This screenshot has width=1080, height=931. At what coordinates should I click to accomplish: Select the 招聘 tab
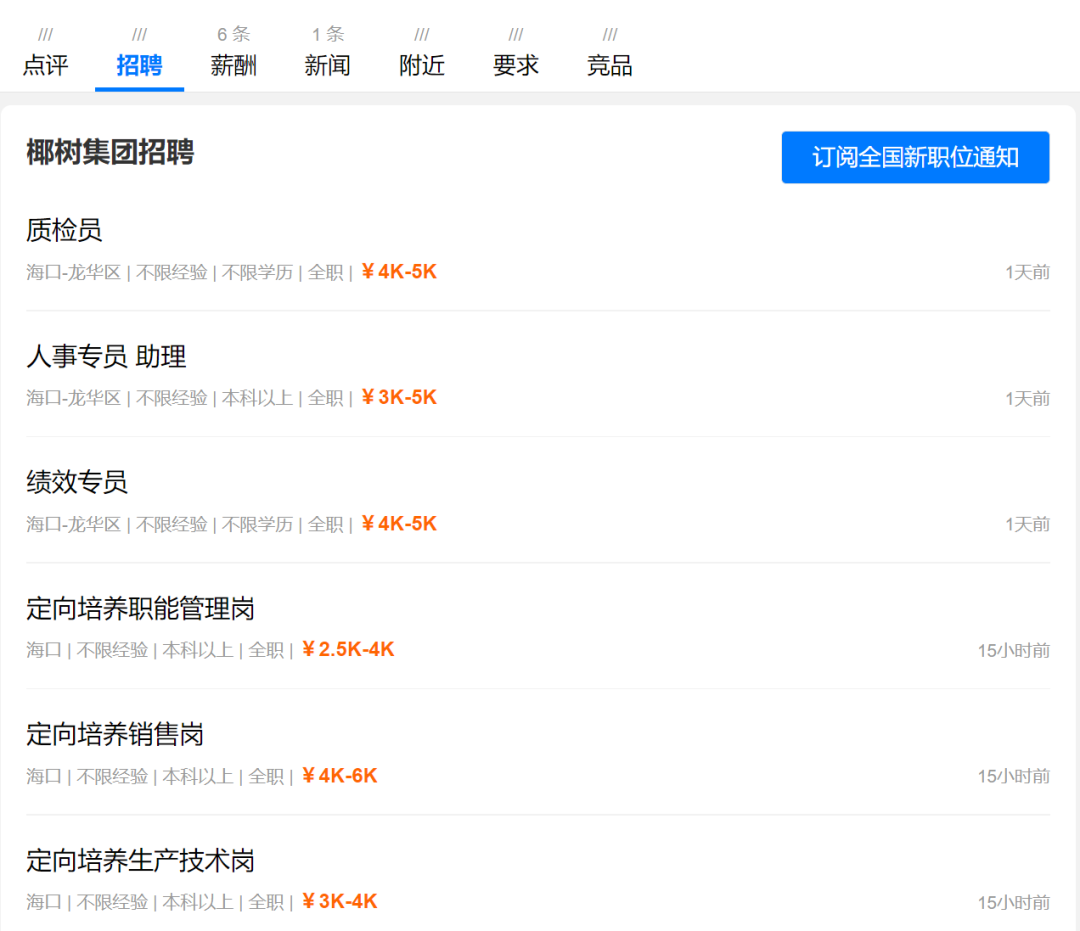[x=139, y=66]
